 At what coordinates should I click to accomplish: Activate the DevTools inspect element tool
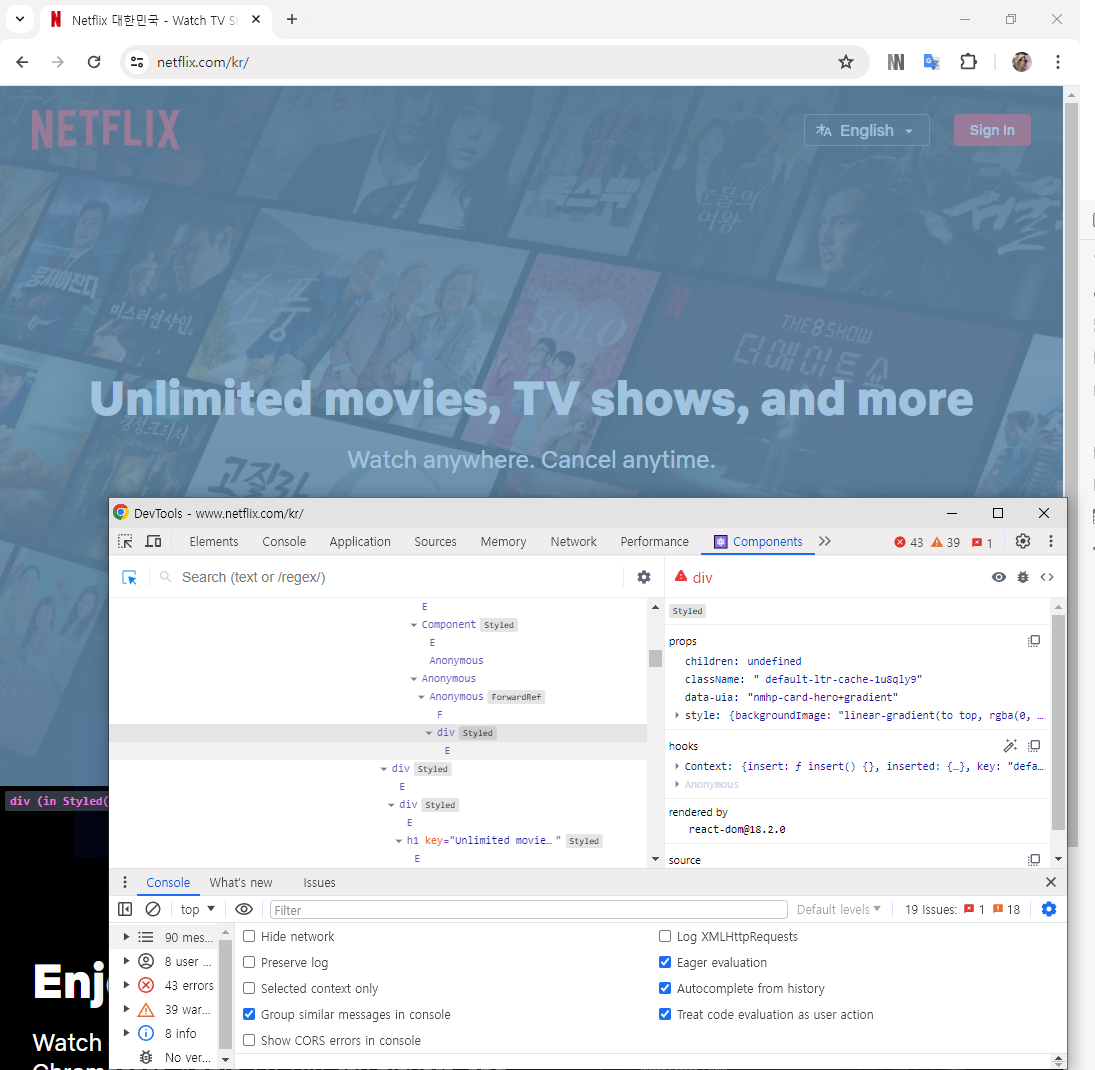125,541
